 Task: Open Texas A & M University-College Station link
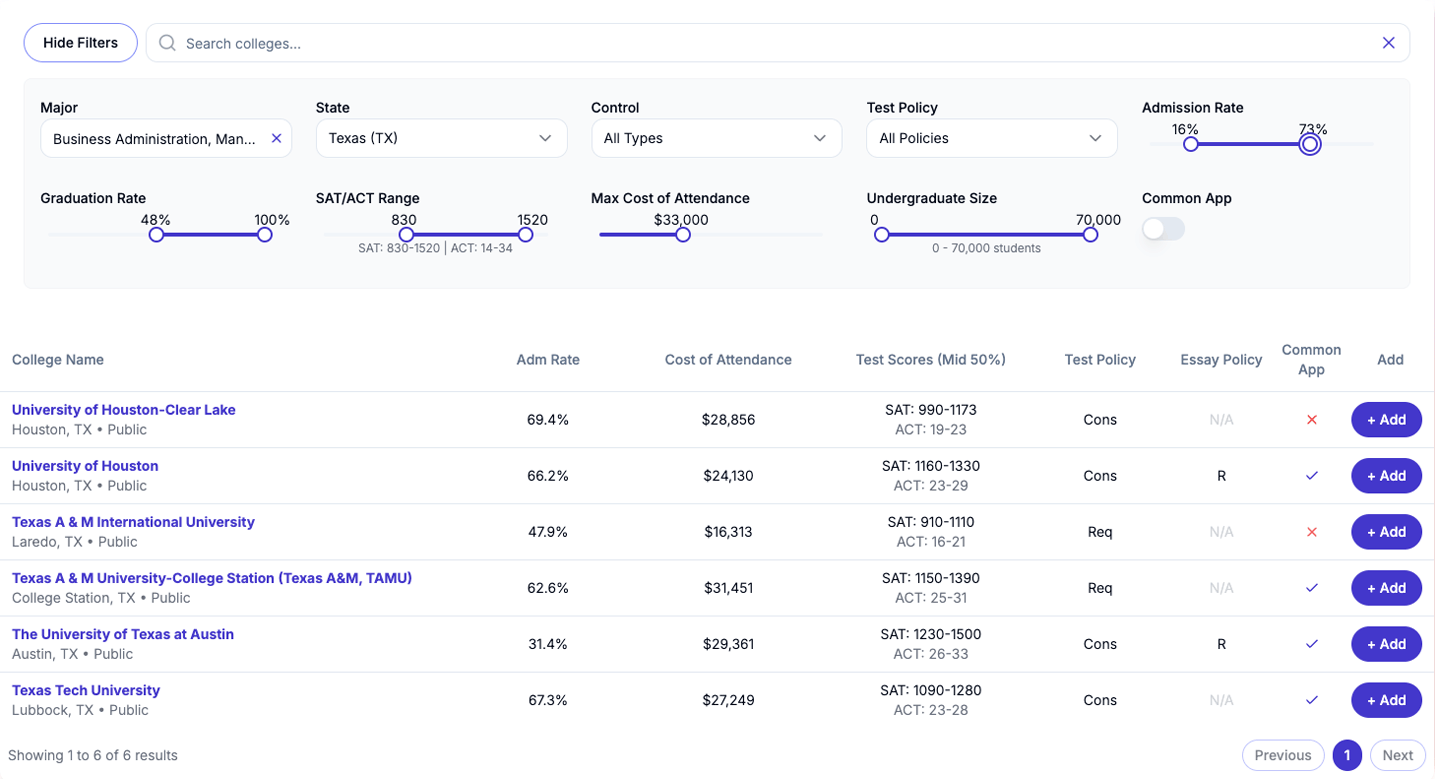(x=212, y=578)
